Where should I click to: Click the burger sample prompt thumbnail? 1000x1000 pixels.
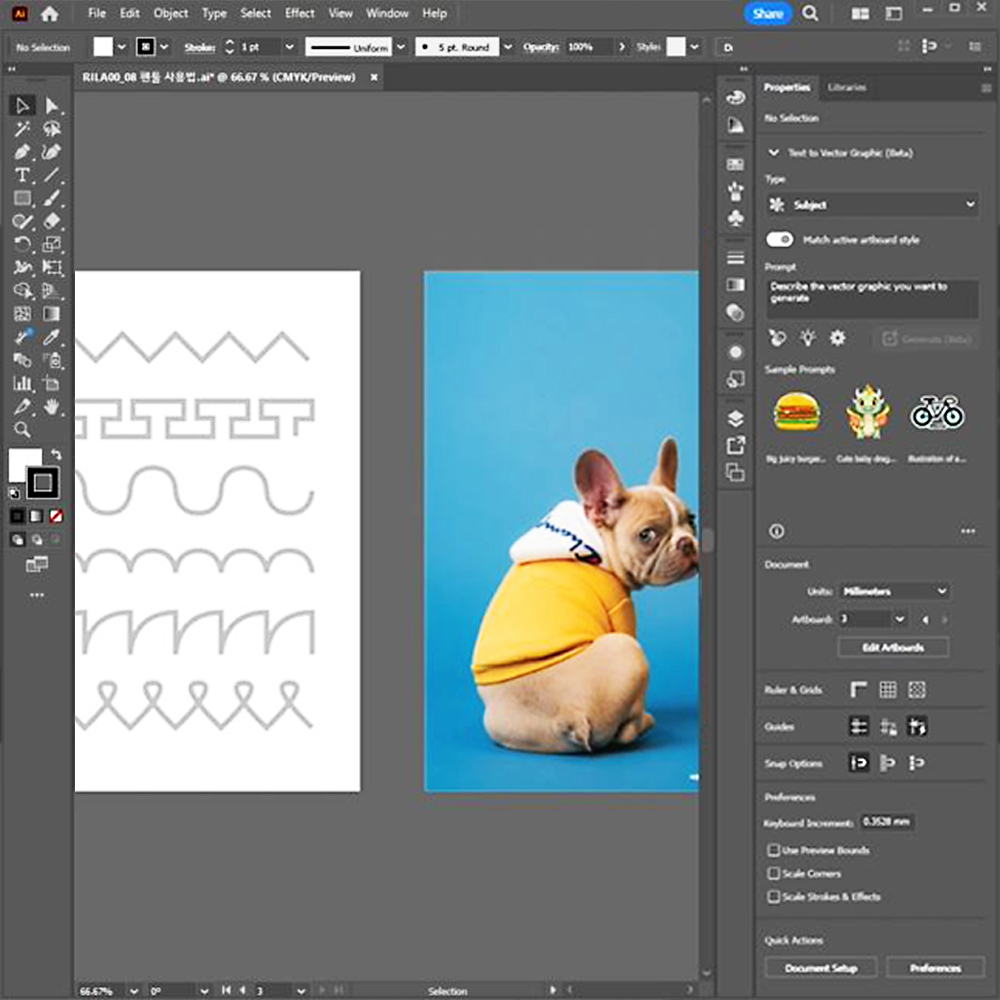pos(797,411)
